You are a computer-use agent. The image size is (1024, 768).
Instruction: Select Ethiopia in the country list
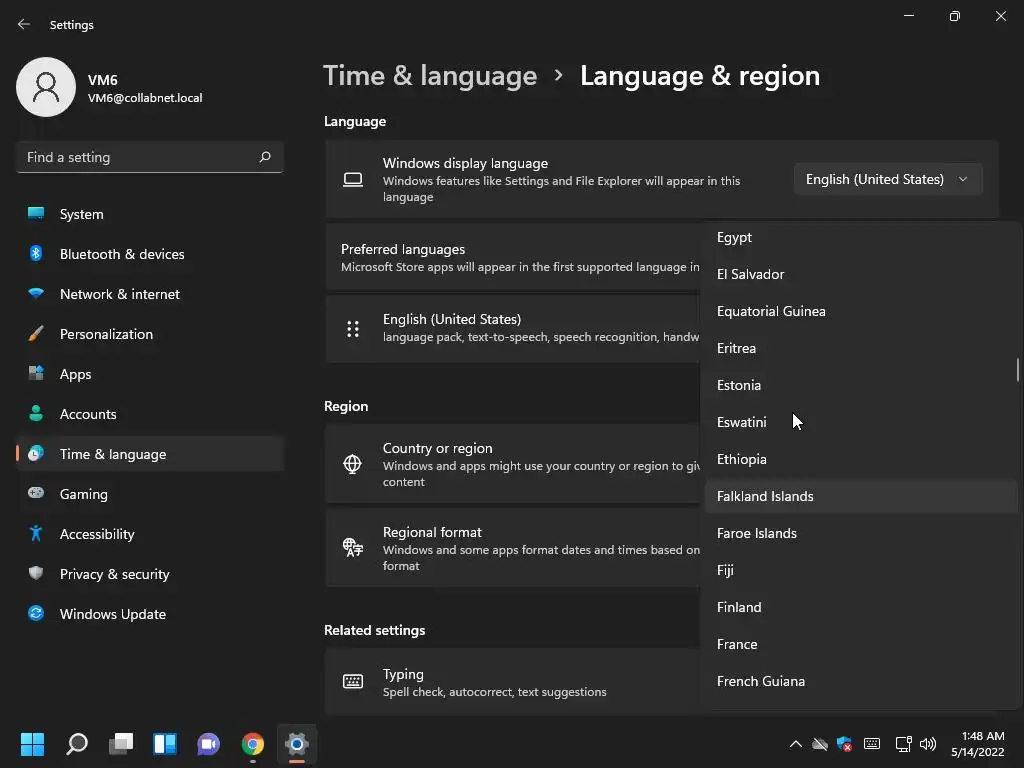861,459
